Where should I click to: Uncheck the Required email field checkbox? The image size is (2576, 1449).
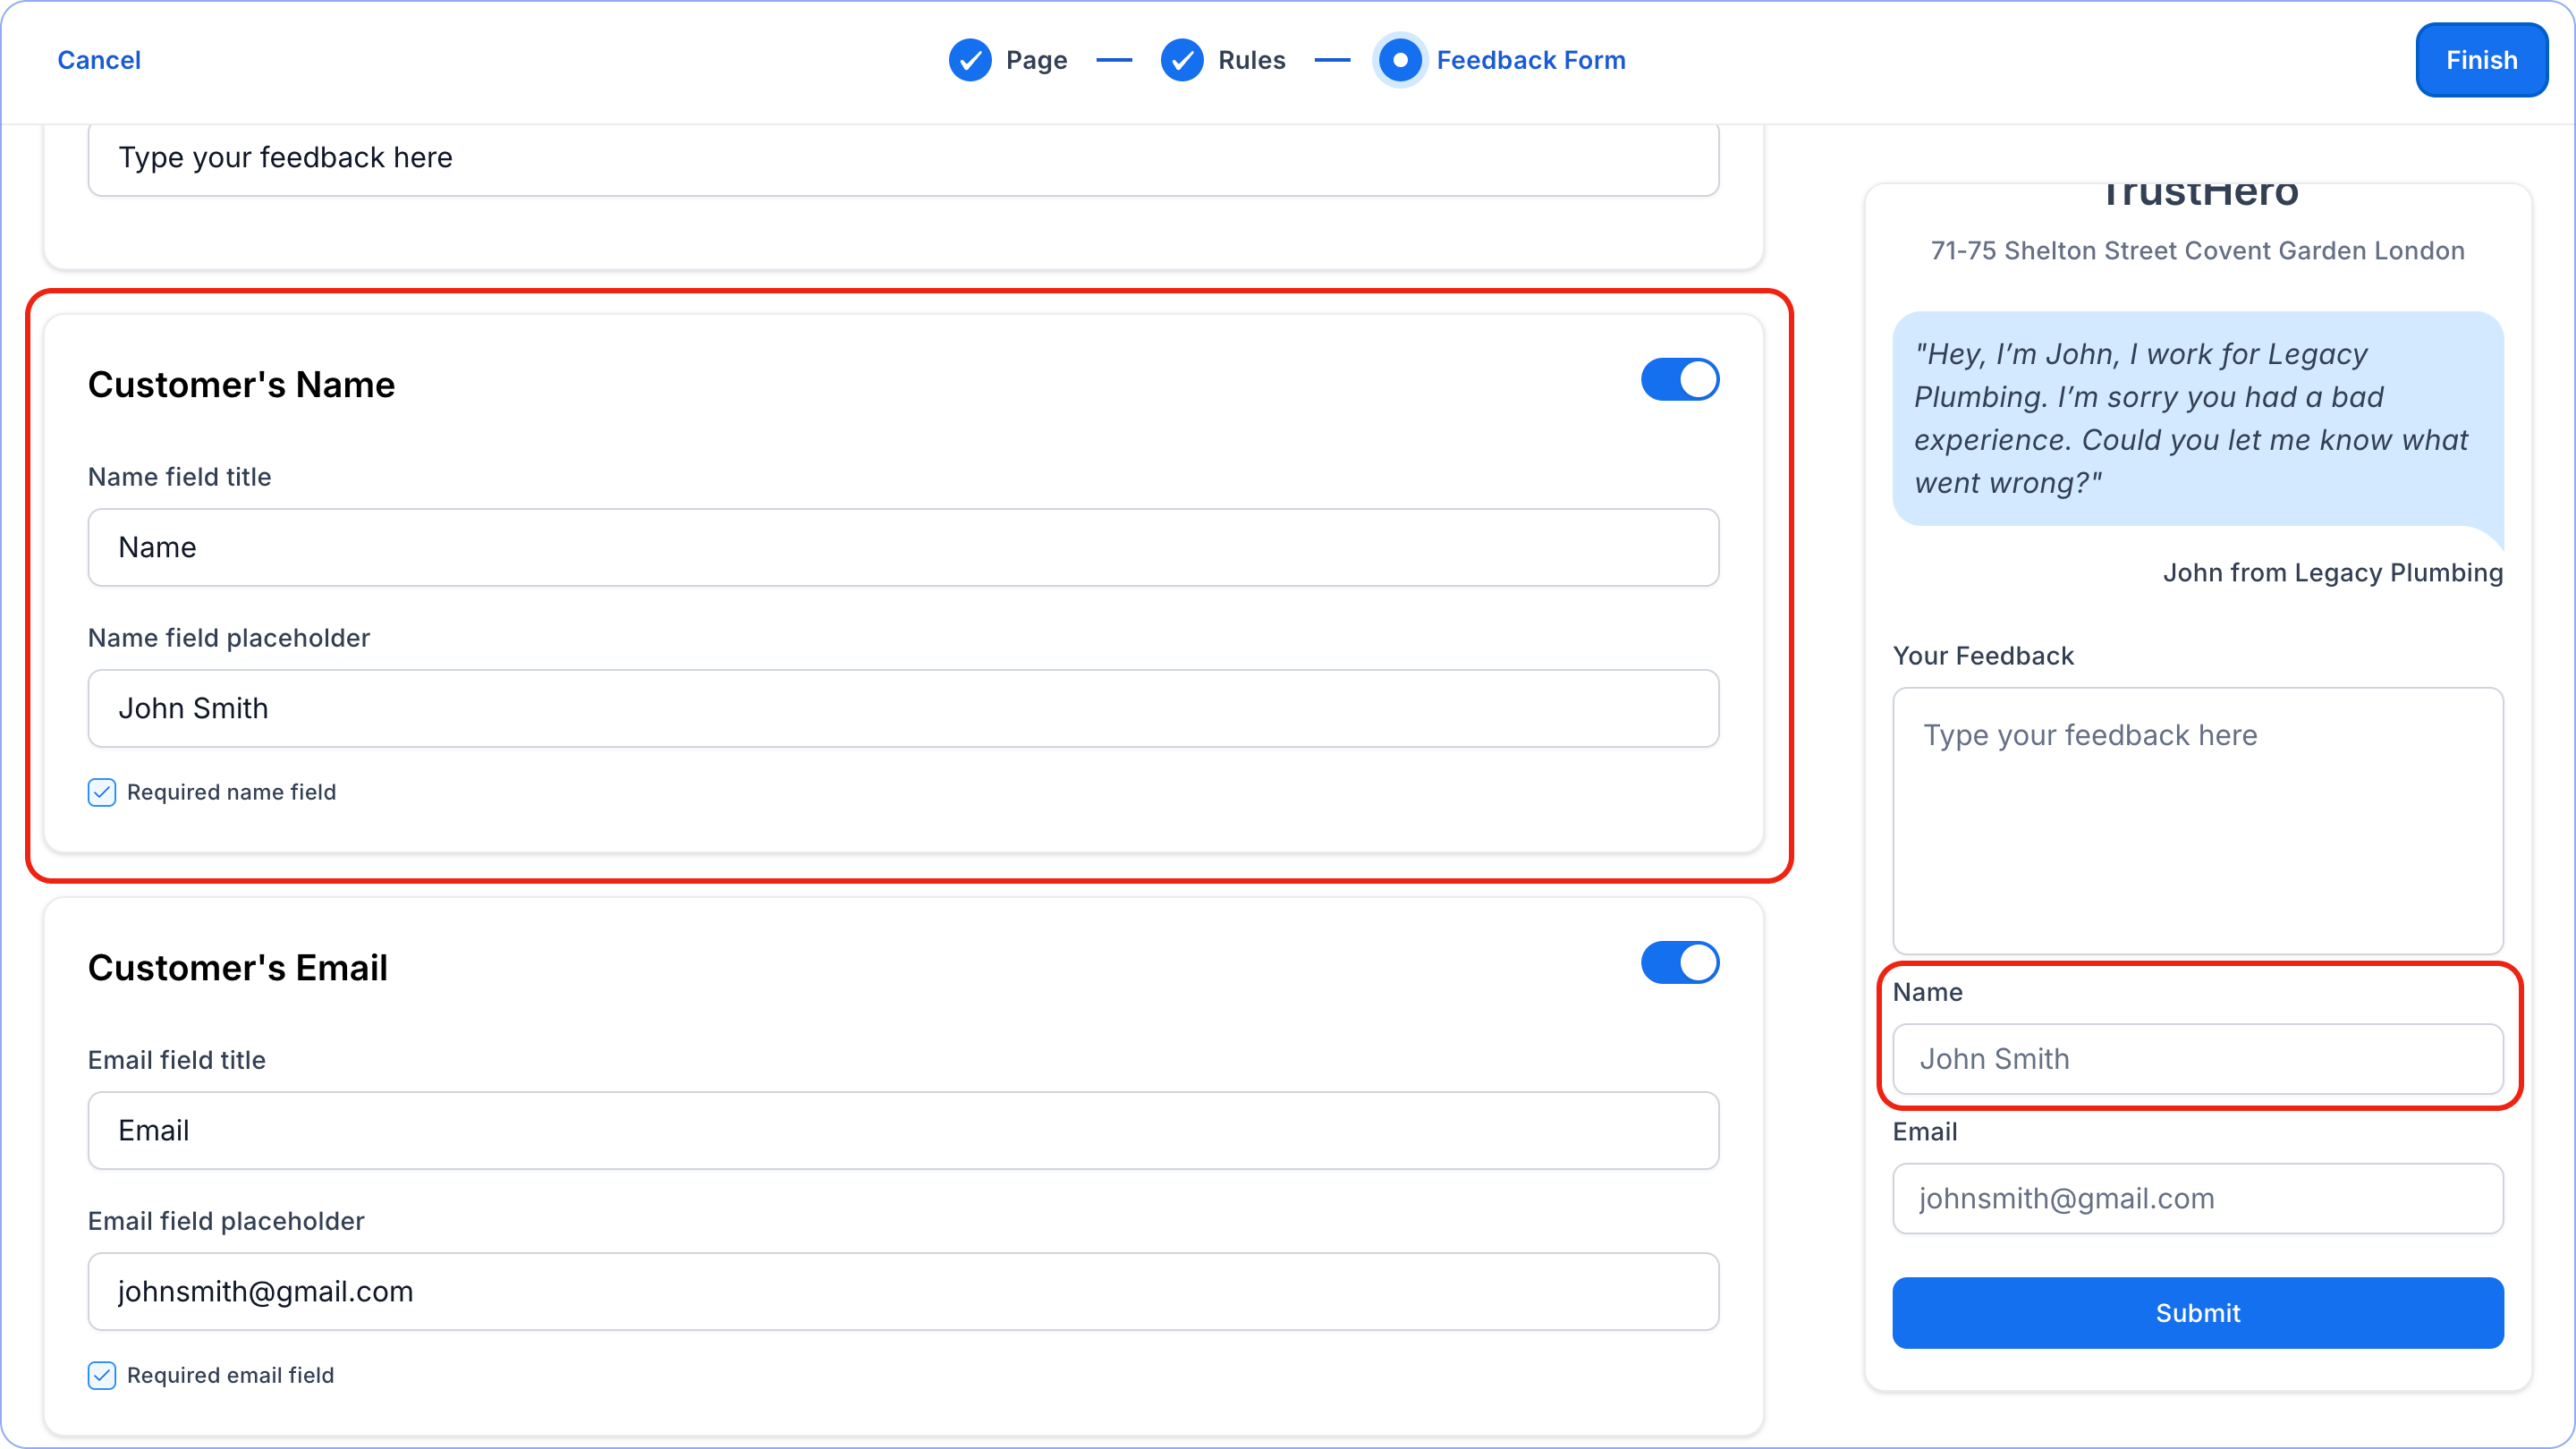[x=102, y=1375]
